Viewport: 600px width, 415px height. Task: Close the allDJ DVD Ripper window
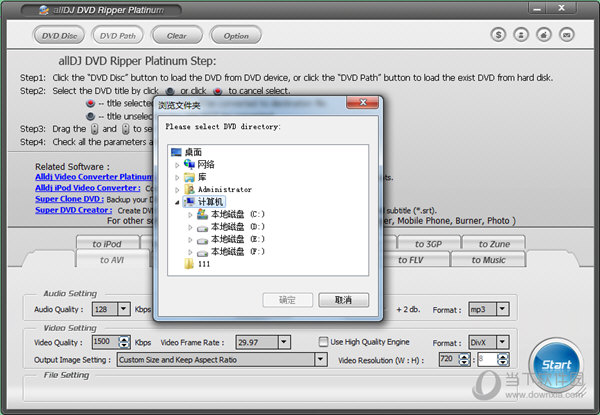coord(561,8)
